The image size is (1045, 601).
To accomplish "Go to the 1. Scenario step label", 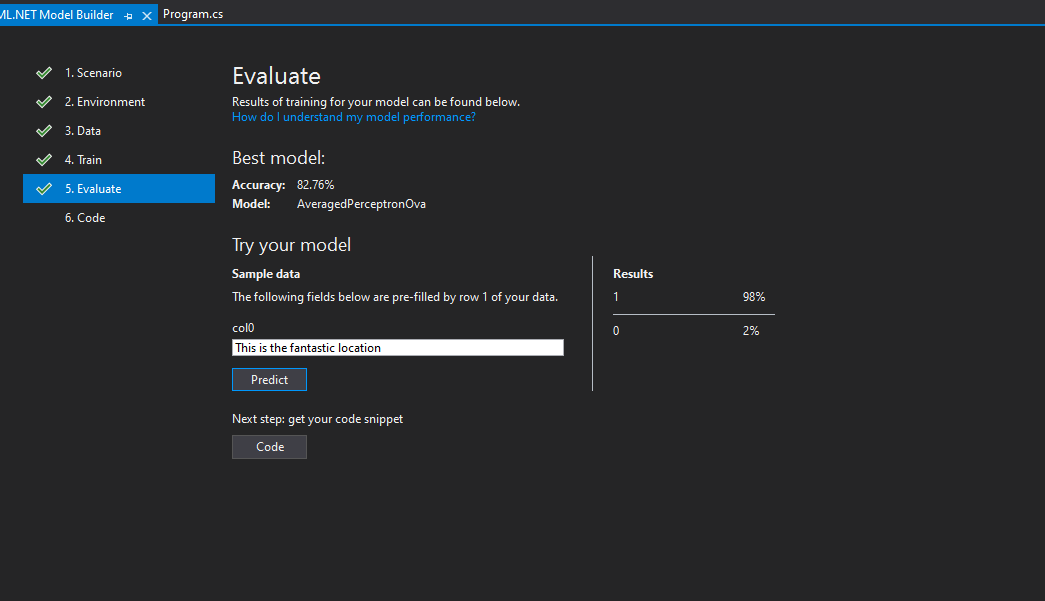I will (93, 73).
